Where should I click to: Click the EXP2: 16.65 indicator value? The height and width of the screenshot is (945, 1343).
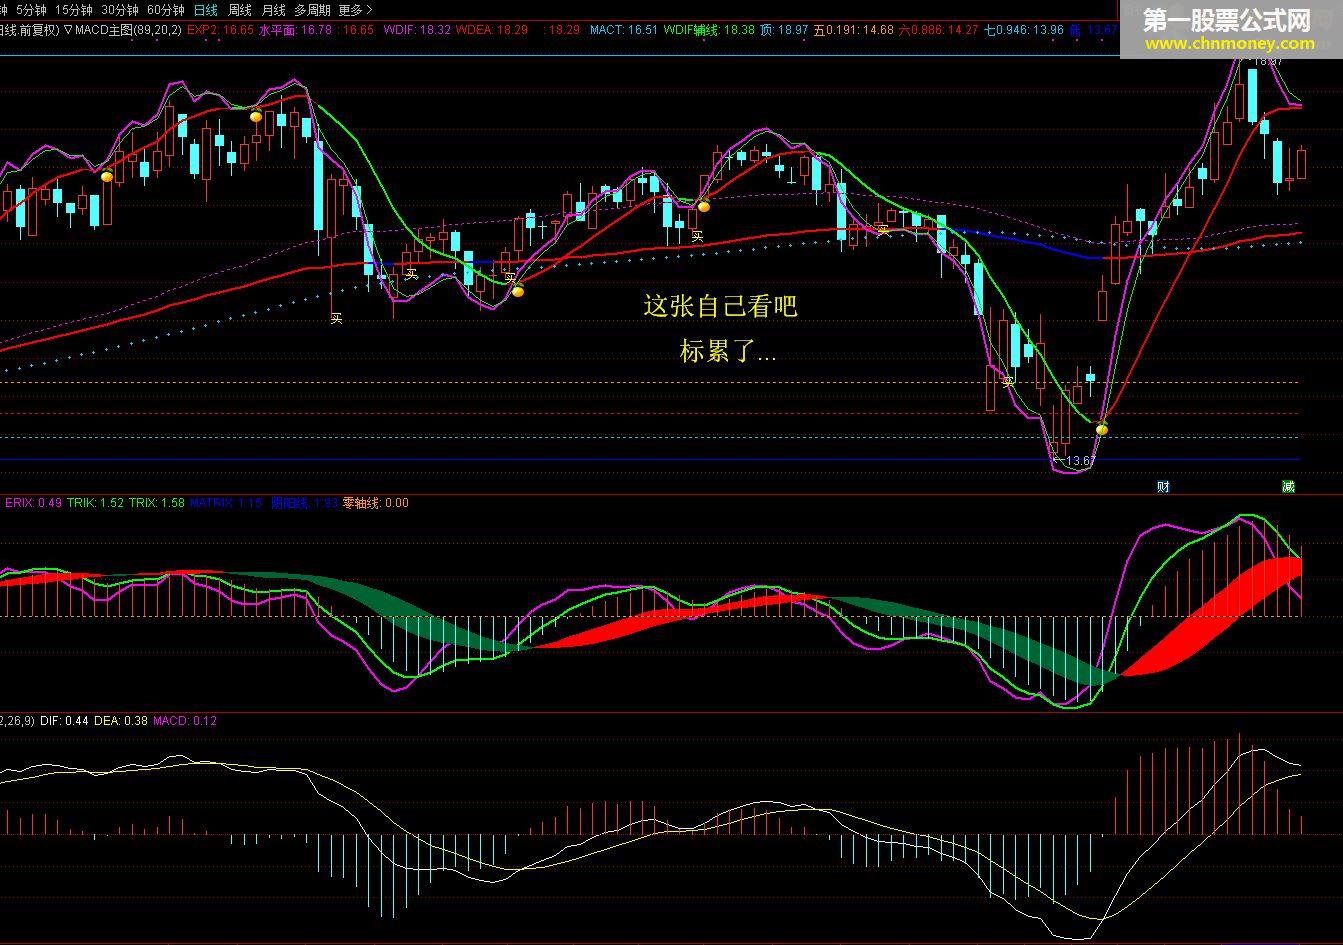[x=219, y=30]
